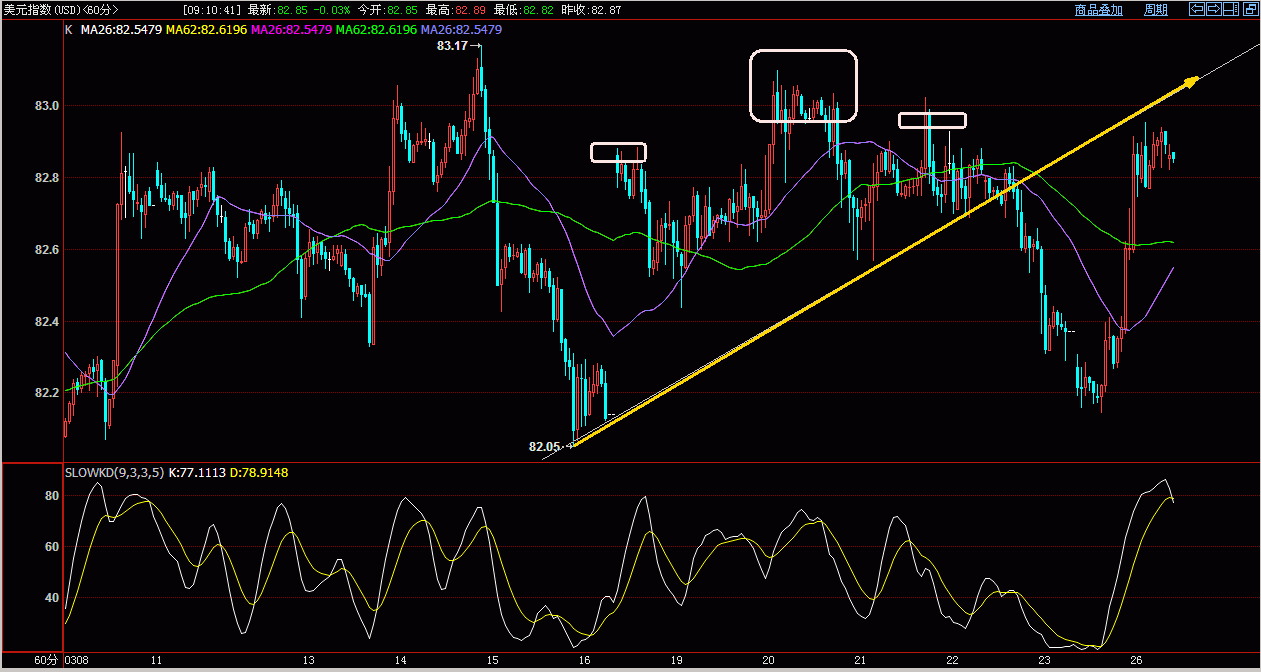Click date 13 on the time axis
This screenshot has width=1261, height=672.
point(309,662)
